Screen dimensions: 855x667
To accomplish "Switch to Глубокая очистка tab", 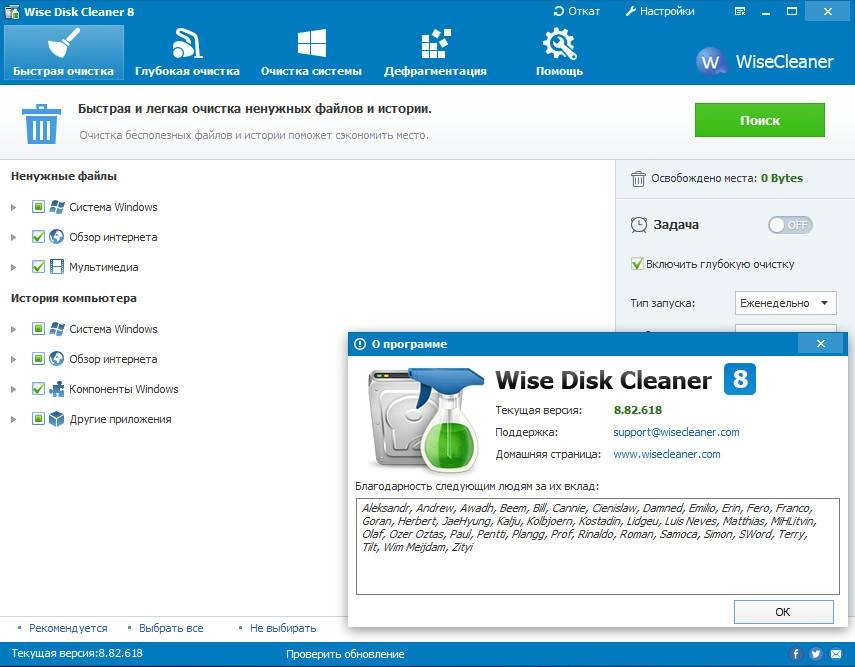I will click(187, 52).
